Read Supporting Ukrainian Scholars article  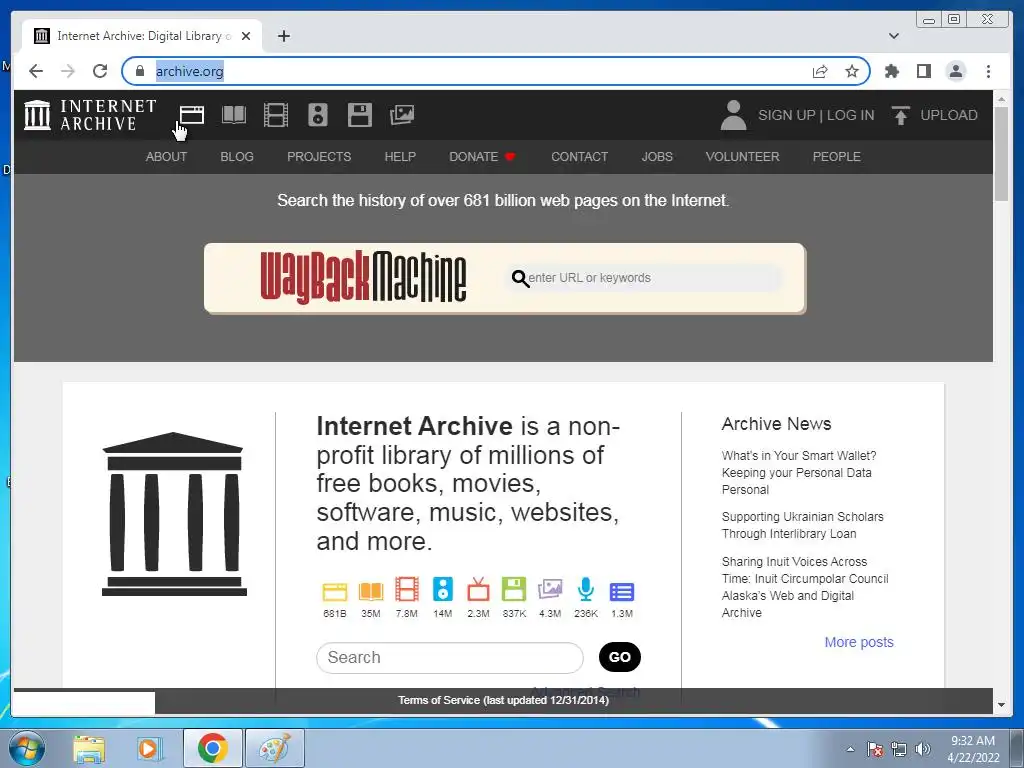pos(803,525)
